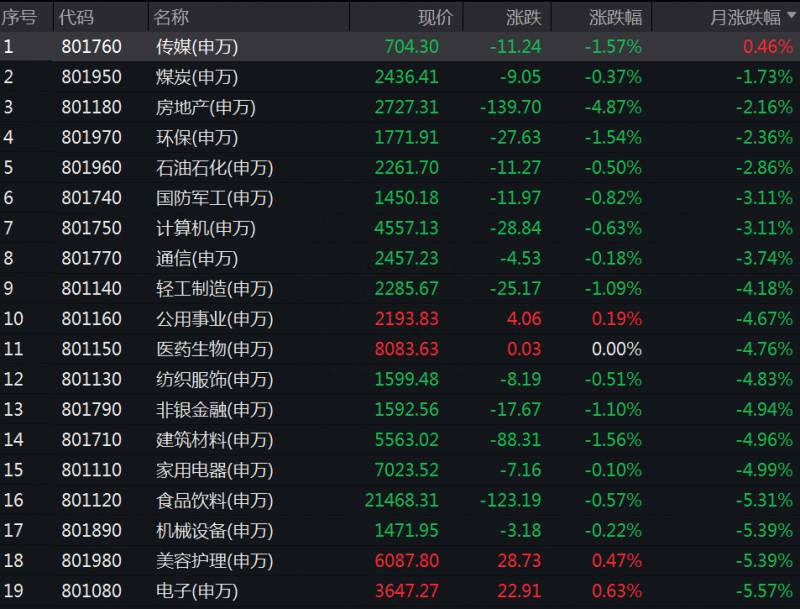Sort by the 涨跌幅 column header
This screenshot has height=609, width=800.
(x=615, y=17)
